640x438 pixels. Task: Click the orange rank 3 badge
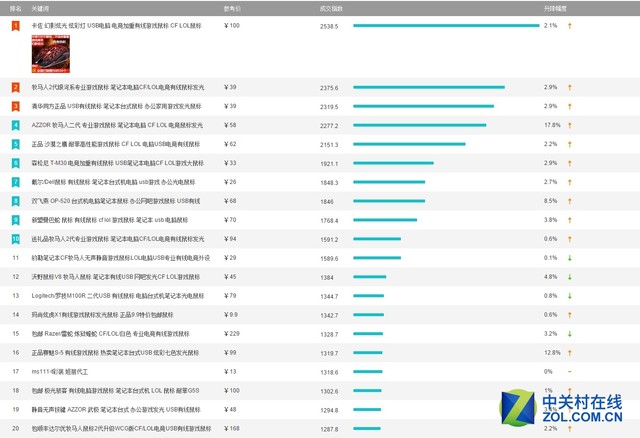click(x=16, y=106)
